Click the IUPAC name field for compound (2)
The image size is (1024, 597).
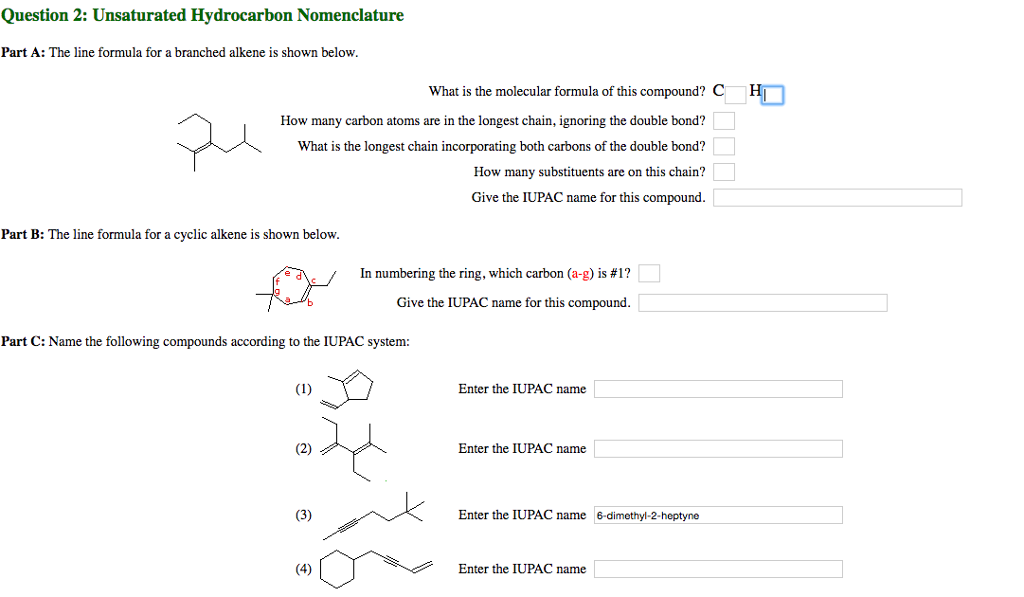pyautogui.click(x=718, y=448)
